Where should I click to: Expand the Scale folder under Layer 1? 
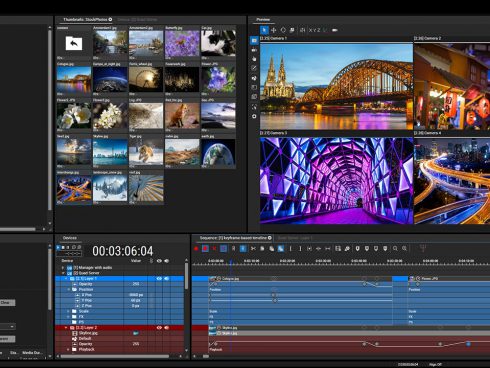tap(69, 311)
